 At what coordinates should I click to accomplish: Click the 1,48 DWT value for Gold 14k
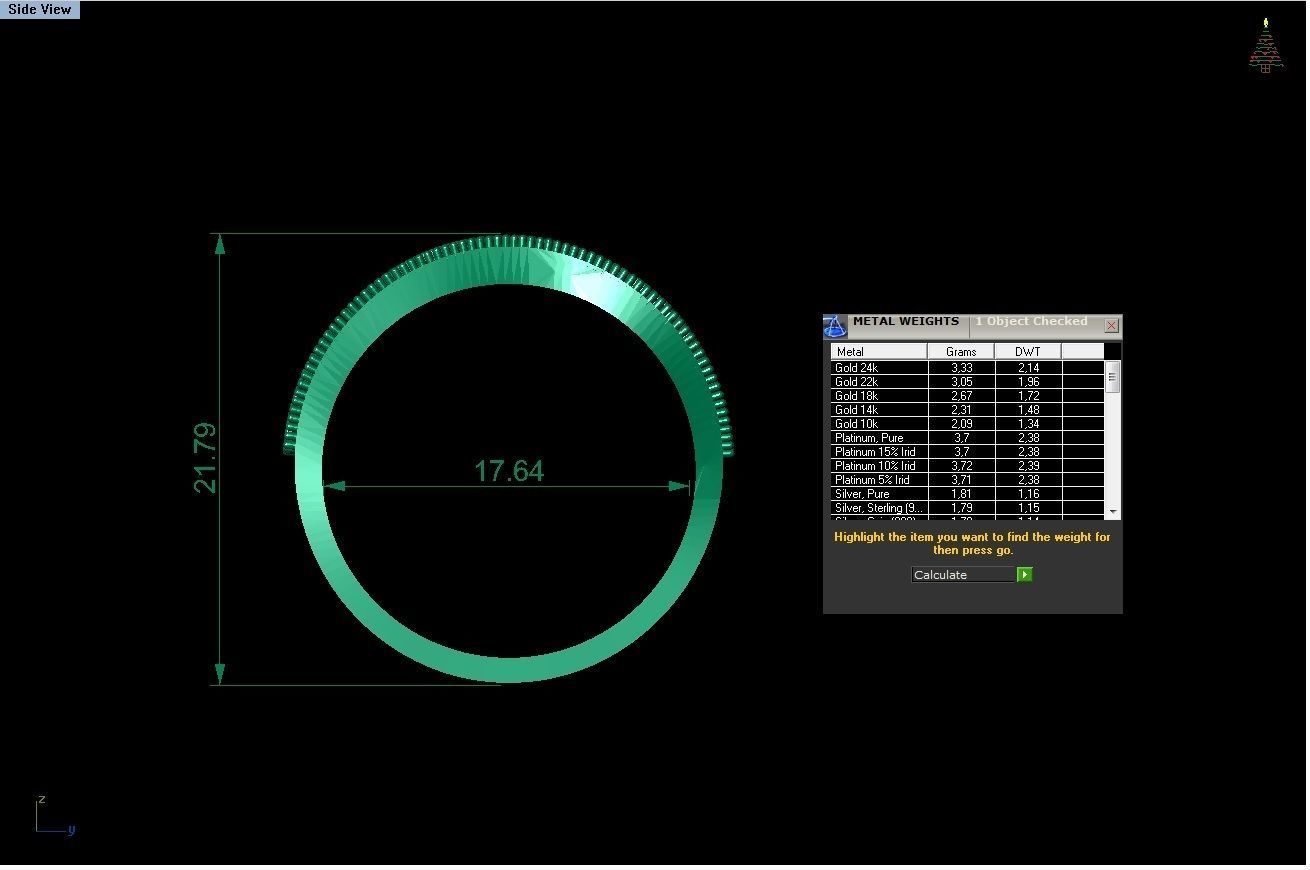[x=1028, y=410]
